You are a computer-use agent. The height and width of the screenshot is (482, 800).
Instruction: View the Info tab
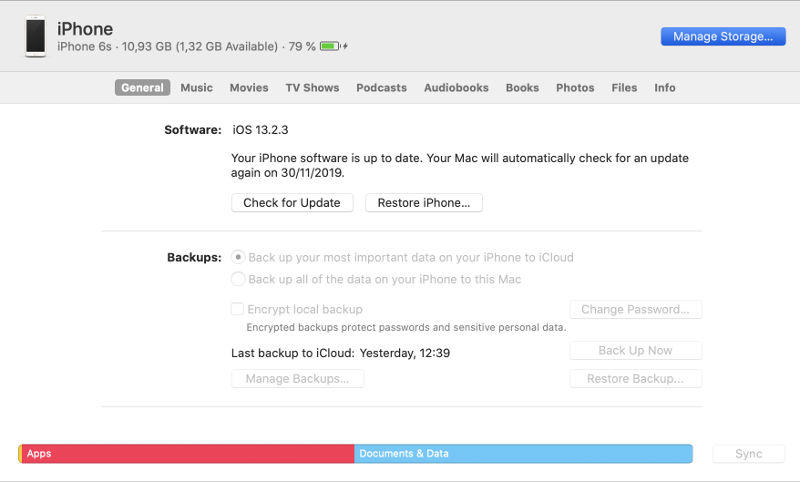pos(665,88)
